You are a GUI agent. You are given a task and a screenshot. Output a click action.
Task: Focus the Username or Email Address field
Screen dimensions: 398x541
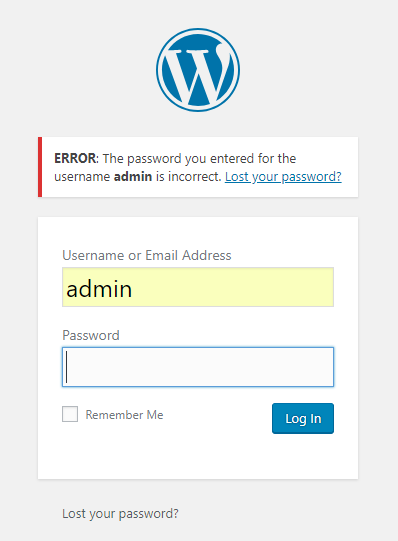(x=198, y=287)
